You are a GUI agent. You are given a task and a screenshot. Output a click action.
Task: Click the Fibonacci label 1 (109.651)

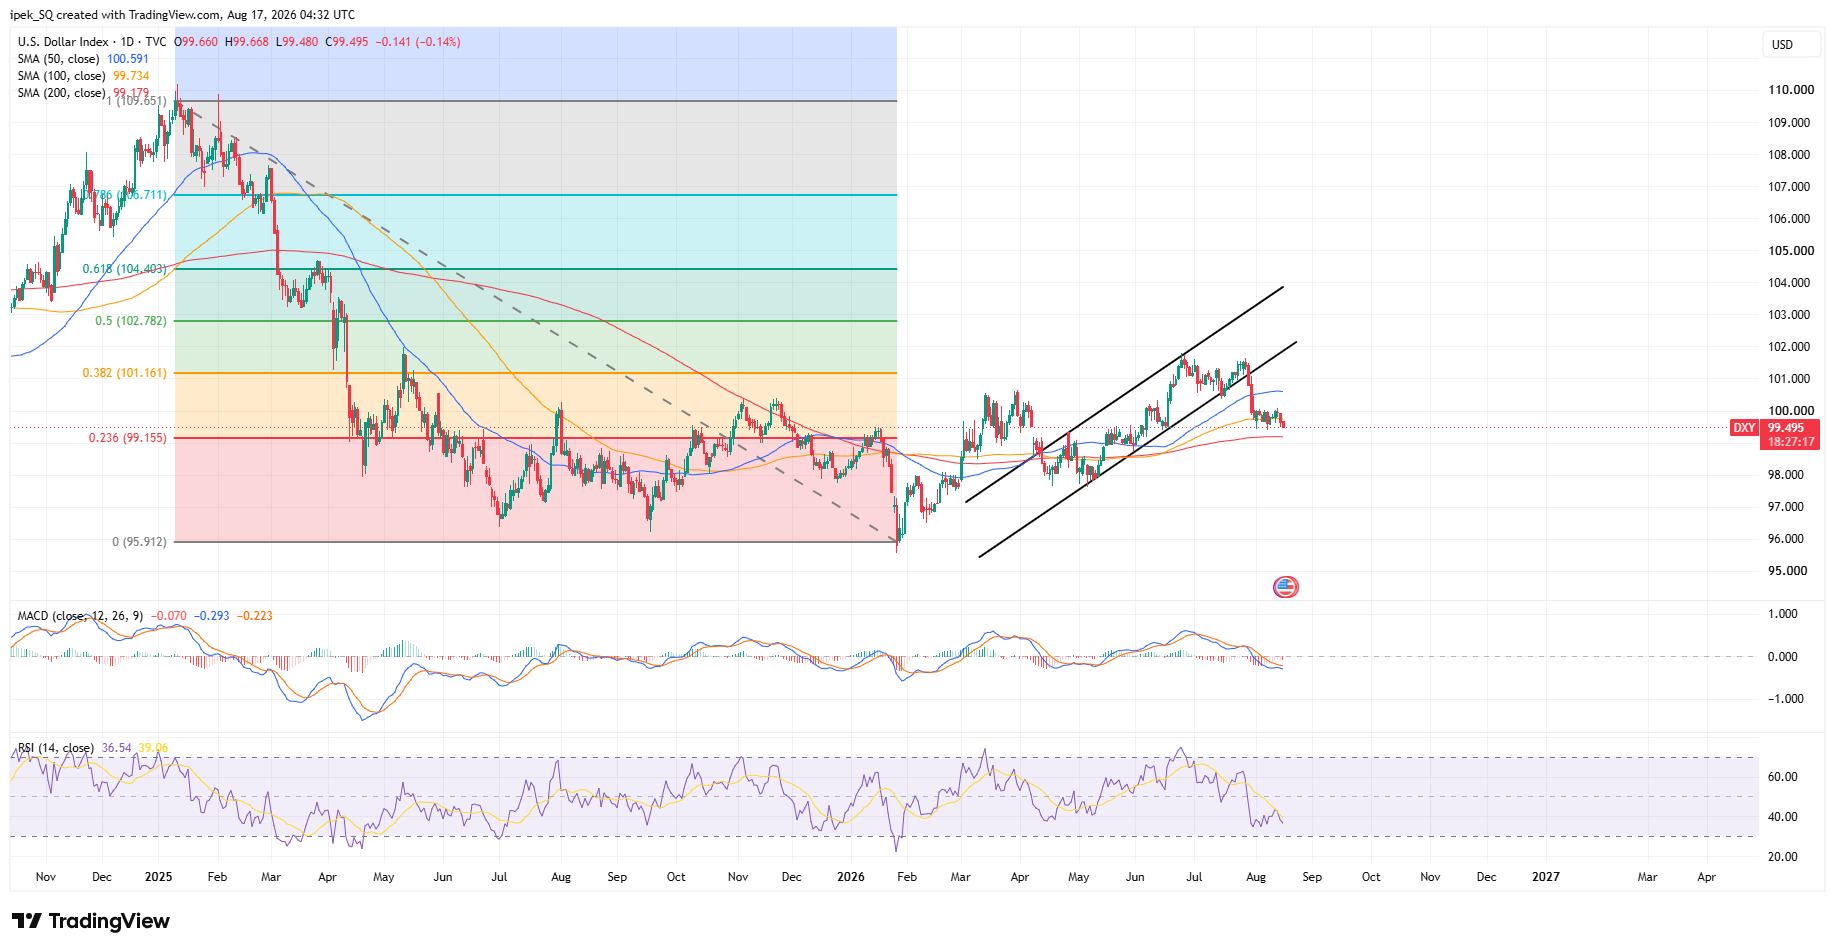tap(137, 101)
